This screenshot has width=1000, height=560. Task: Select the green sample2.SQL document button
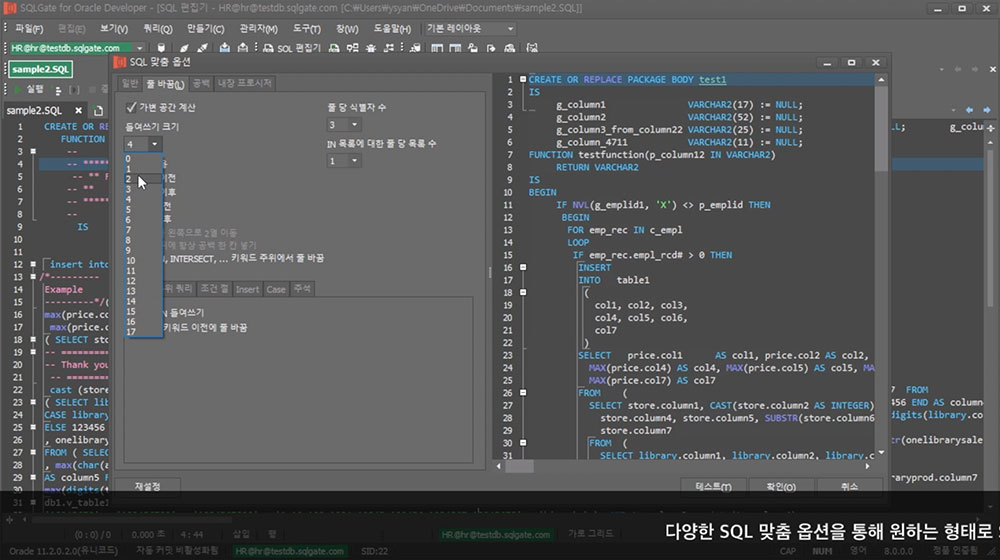pos(40,69)
